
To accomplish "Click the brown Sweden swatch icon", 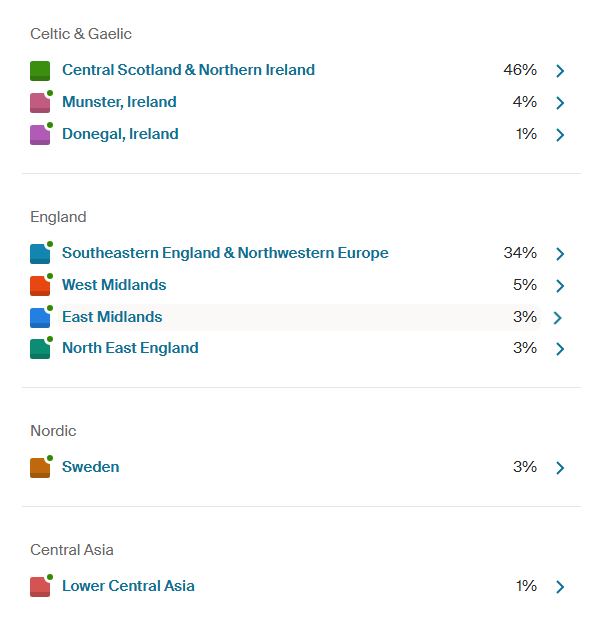I will pos(40,468).
